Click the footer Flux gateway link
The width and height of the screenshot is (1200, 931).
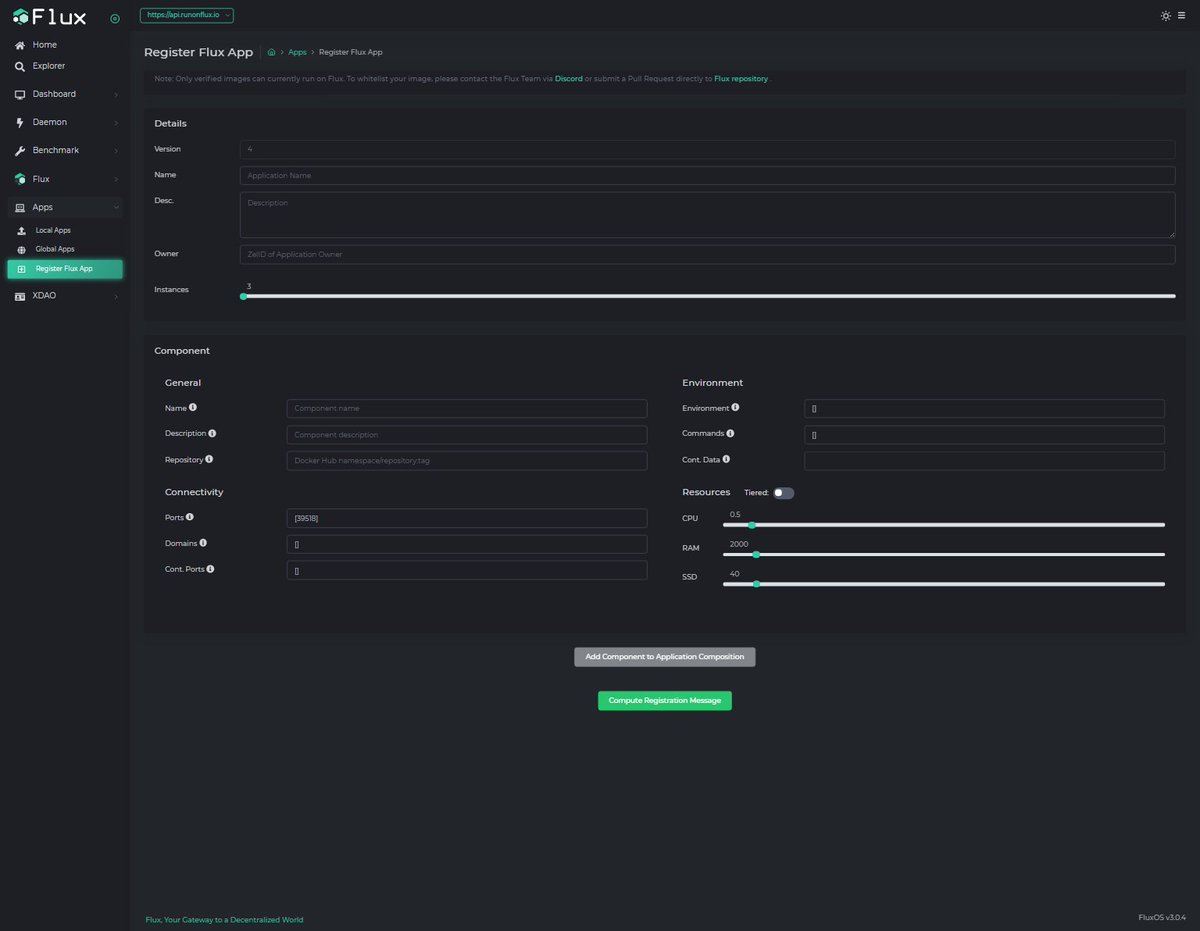tap(224, 919)
